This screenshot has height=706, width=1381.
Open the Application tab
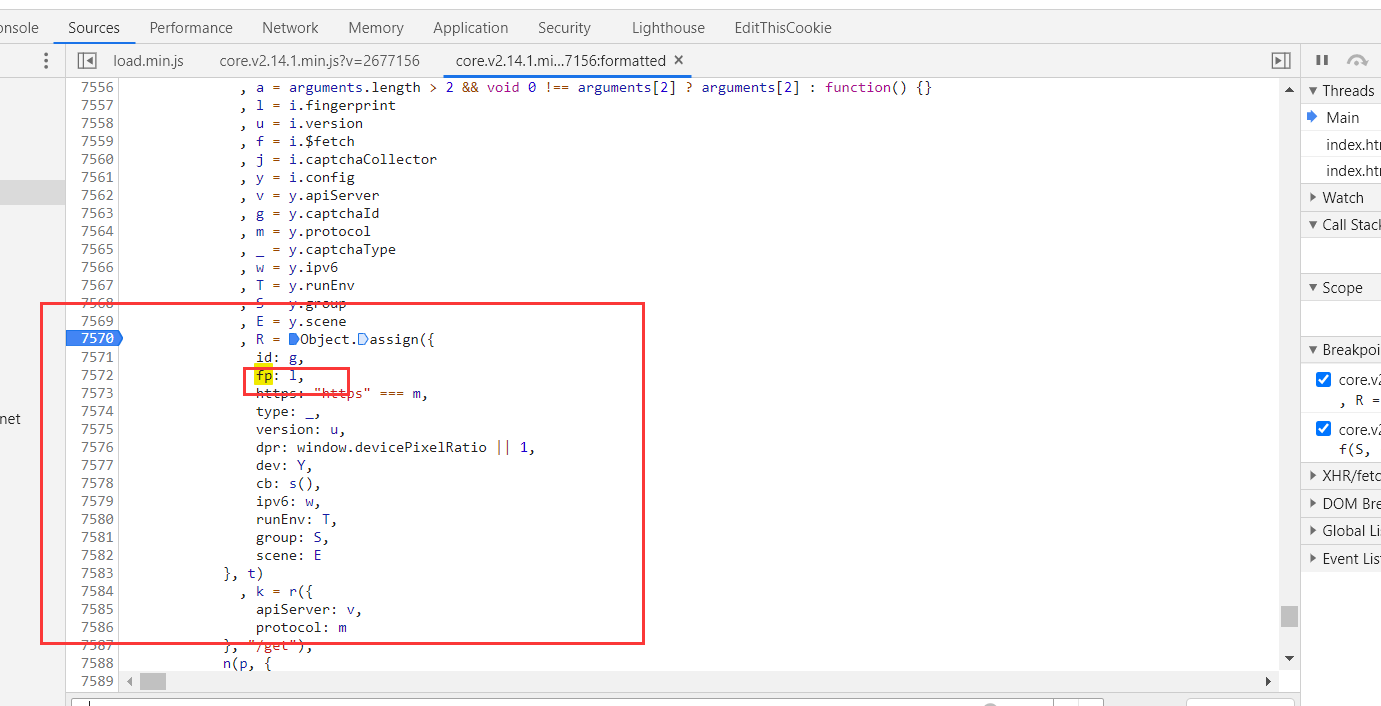coord(471,28)
